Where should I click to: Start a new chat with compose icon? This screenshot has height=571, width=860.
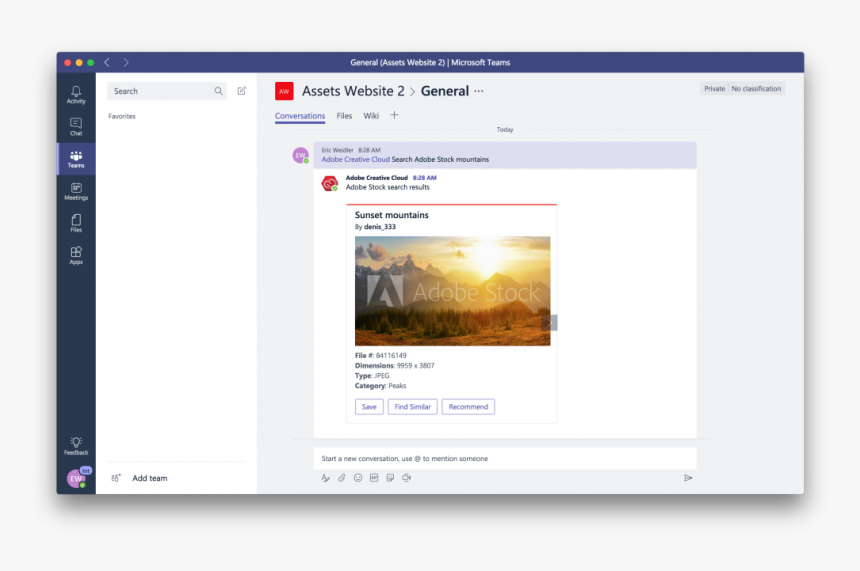(241, 91)
